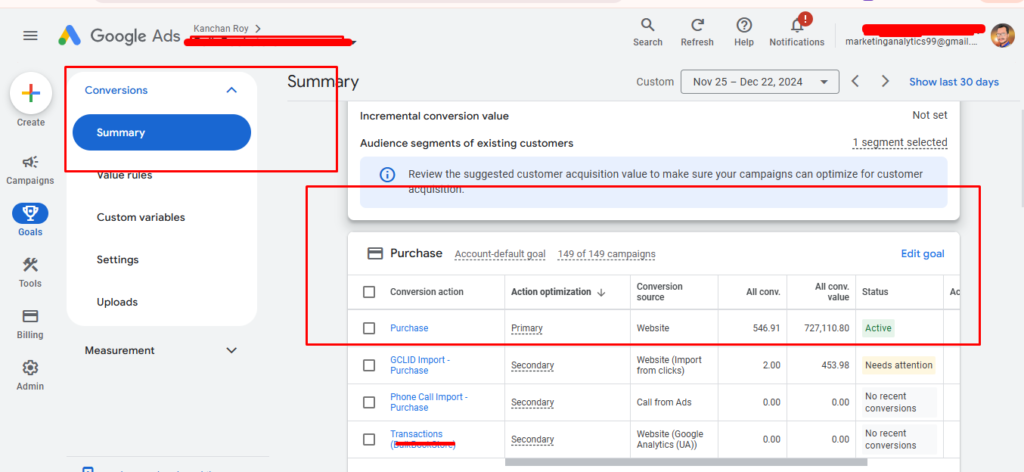Check the GCLID Import - Purchase checkbox

click(x=369, y=365)
